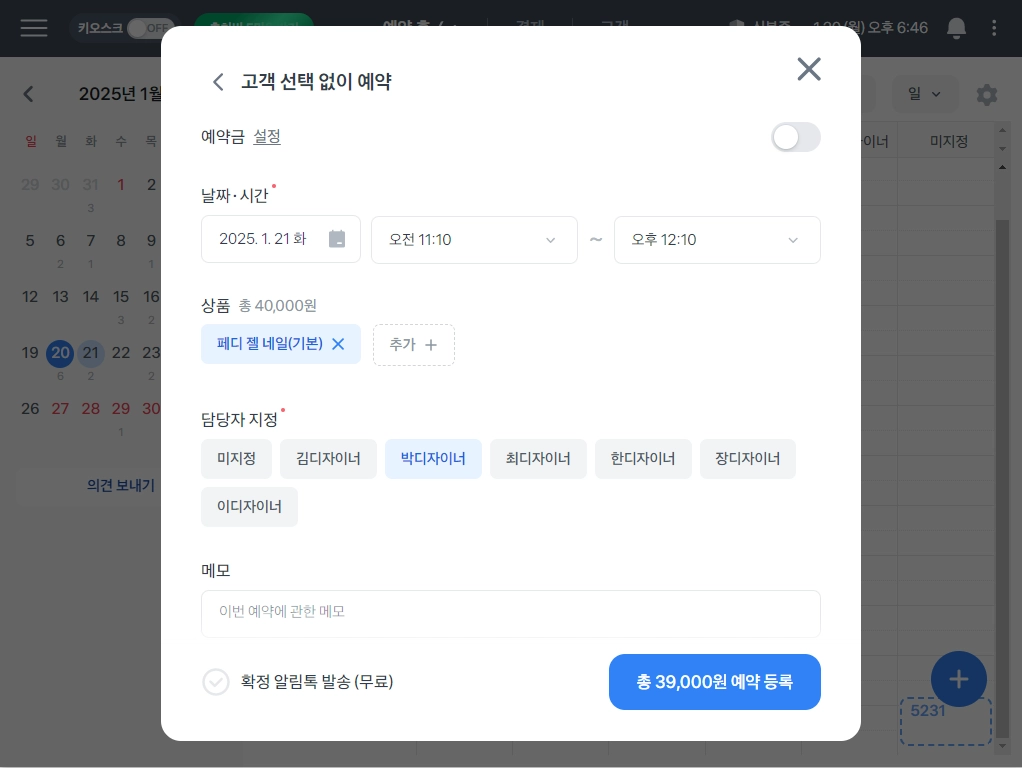Select 한디자이너 as the assignee

pos(643,459)
